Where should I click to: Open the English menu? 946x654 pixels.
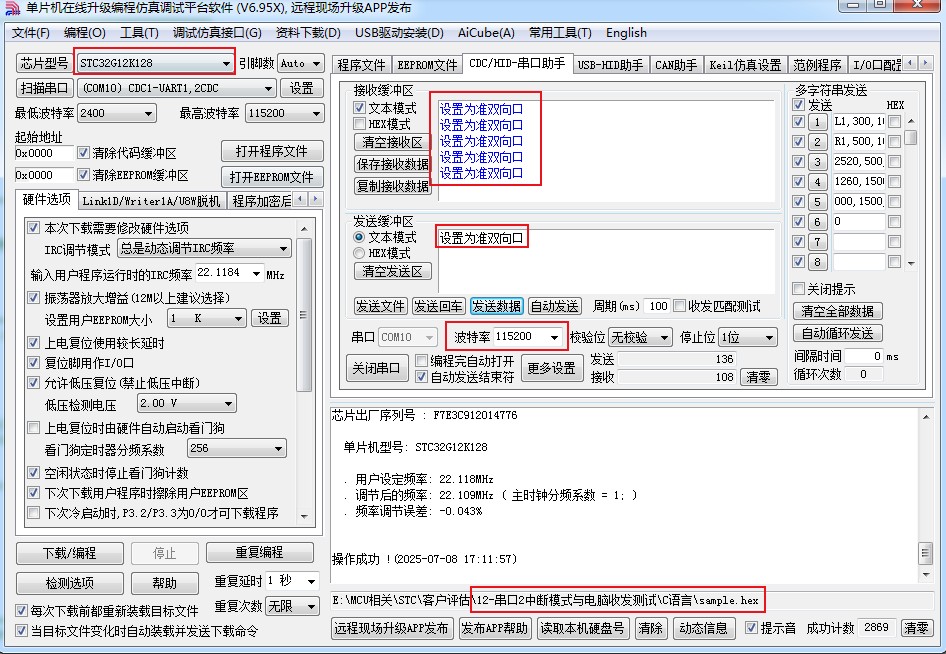coord(626,33)
